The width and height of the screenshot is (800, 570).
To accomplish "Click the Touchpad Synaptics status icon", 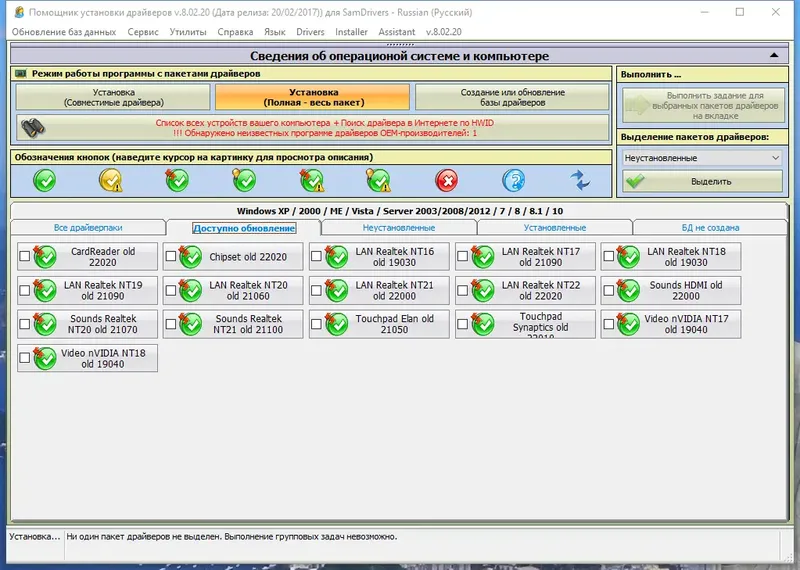I will [x=483, y=324].
